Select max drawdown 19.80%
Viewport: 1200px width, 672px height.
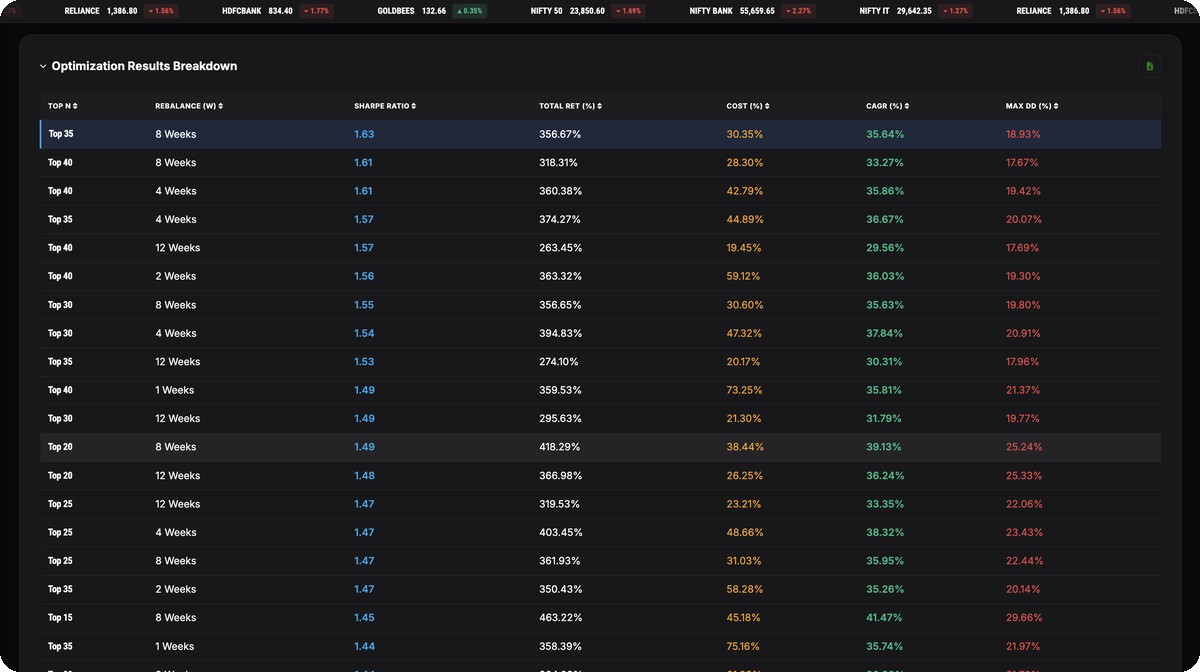[x=1023, y=305]
